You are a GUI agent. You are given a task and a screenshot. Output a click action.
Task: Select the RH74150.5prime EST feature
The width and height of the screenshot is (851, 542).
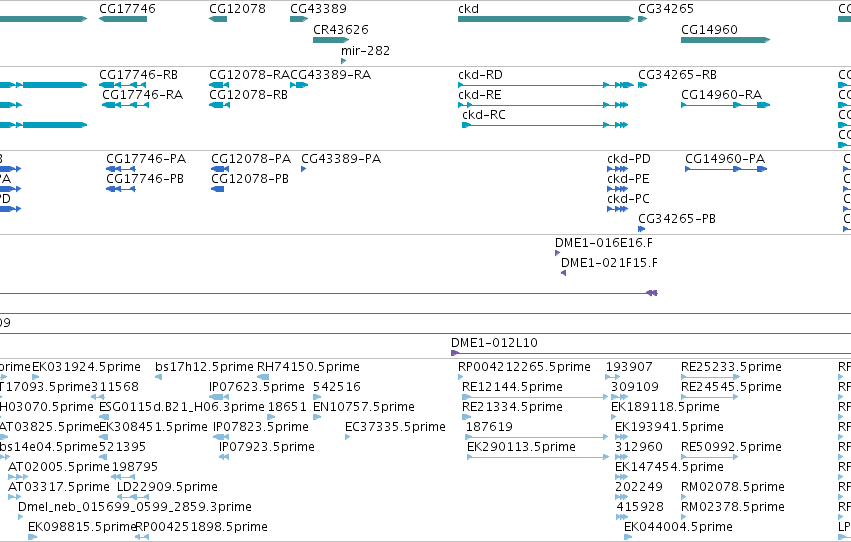click(x=263, y=377)
